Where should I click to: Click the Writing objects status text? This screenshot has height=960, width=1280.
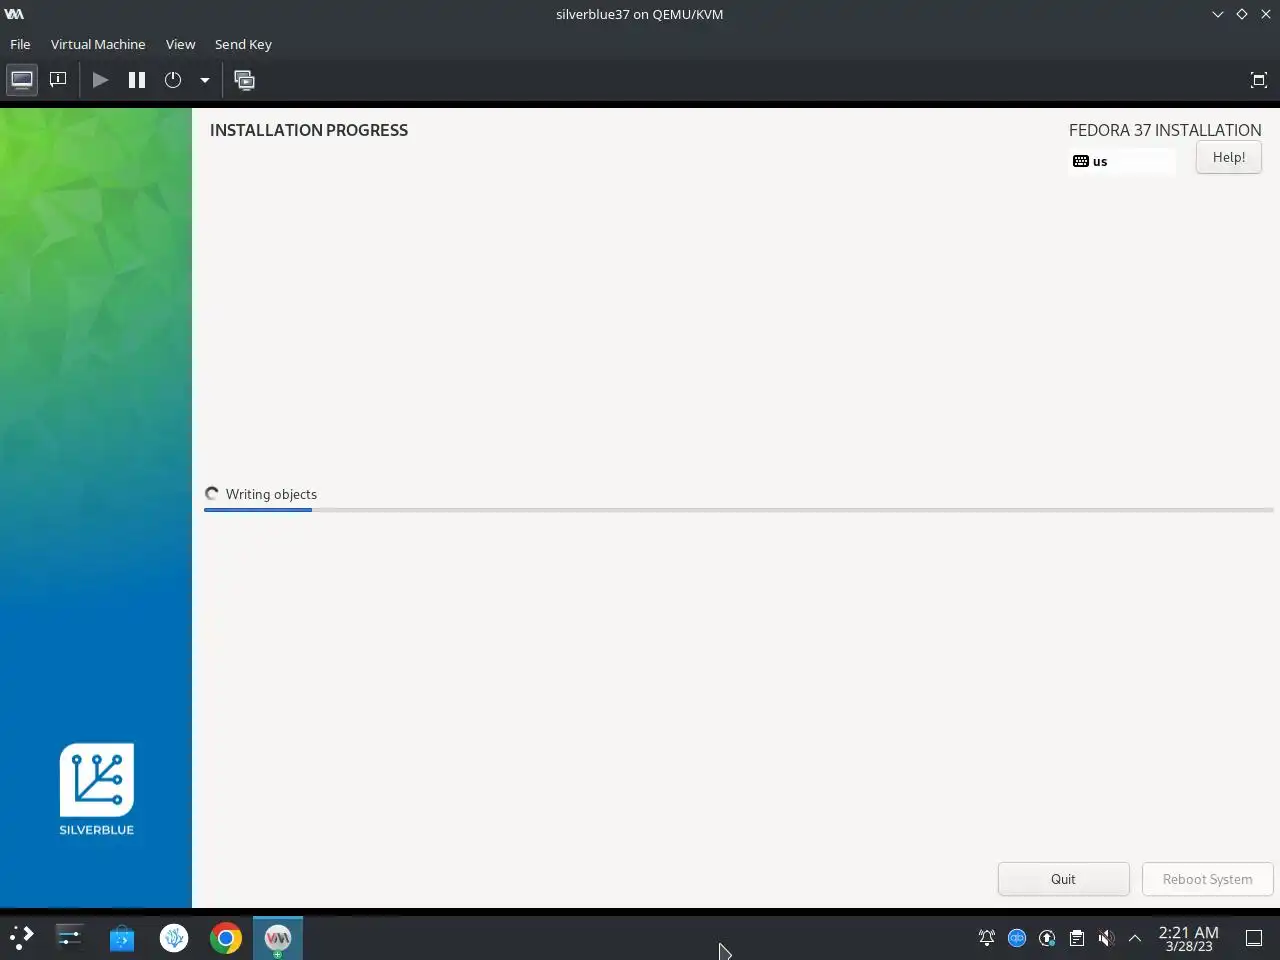point(271,494)
